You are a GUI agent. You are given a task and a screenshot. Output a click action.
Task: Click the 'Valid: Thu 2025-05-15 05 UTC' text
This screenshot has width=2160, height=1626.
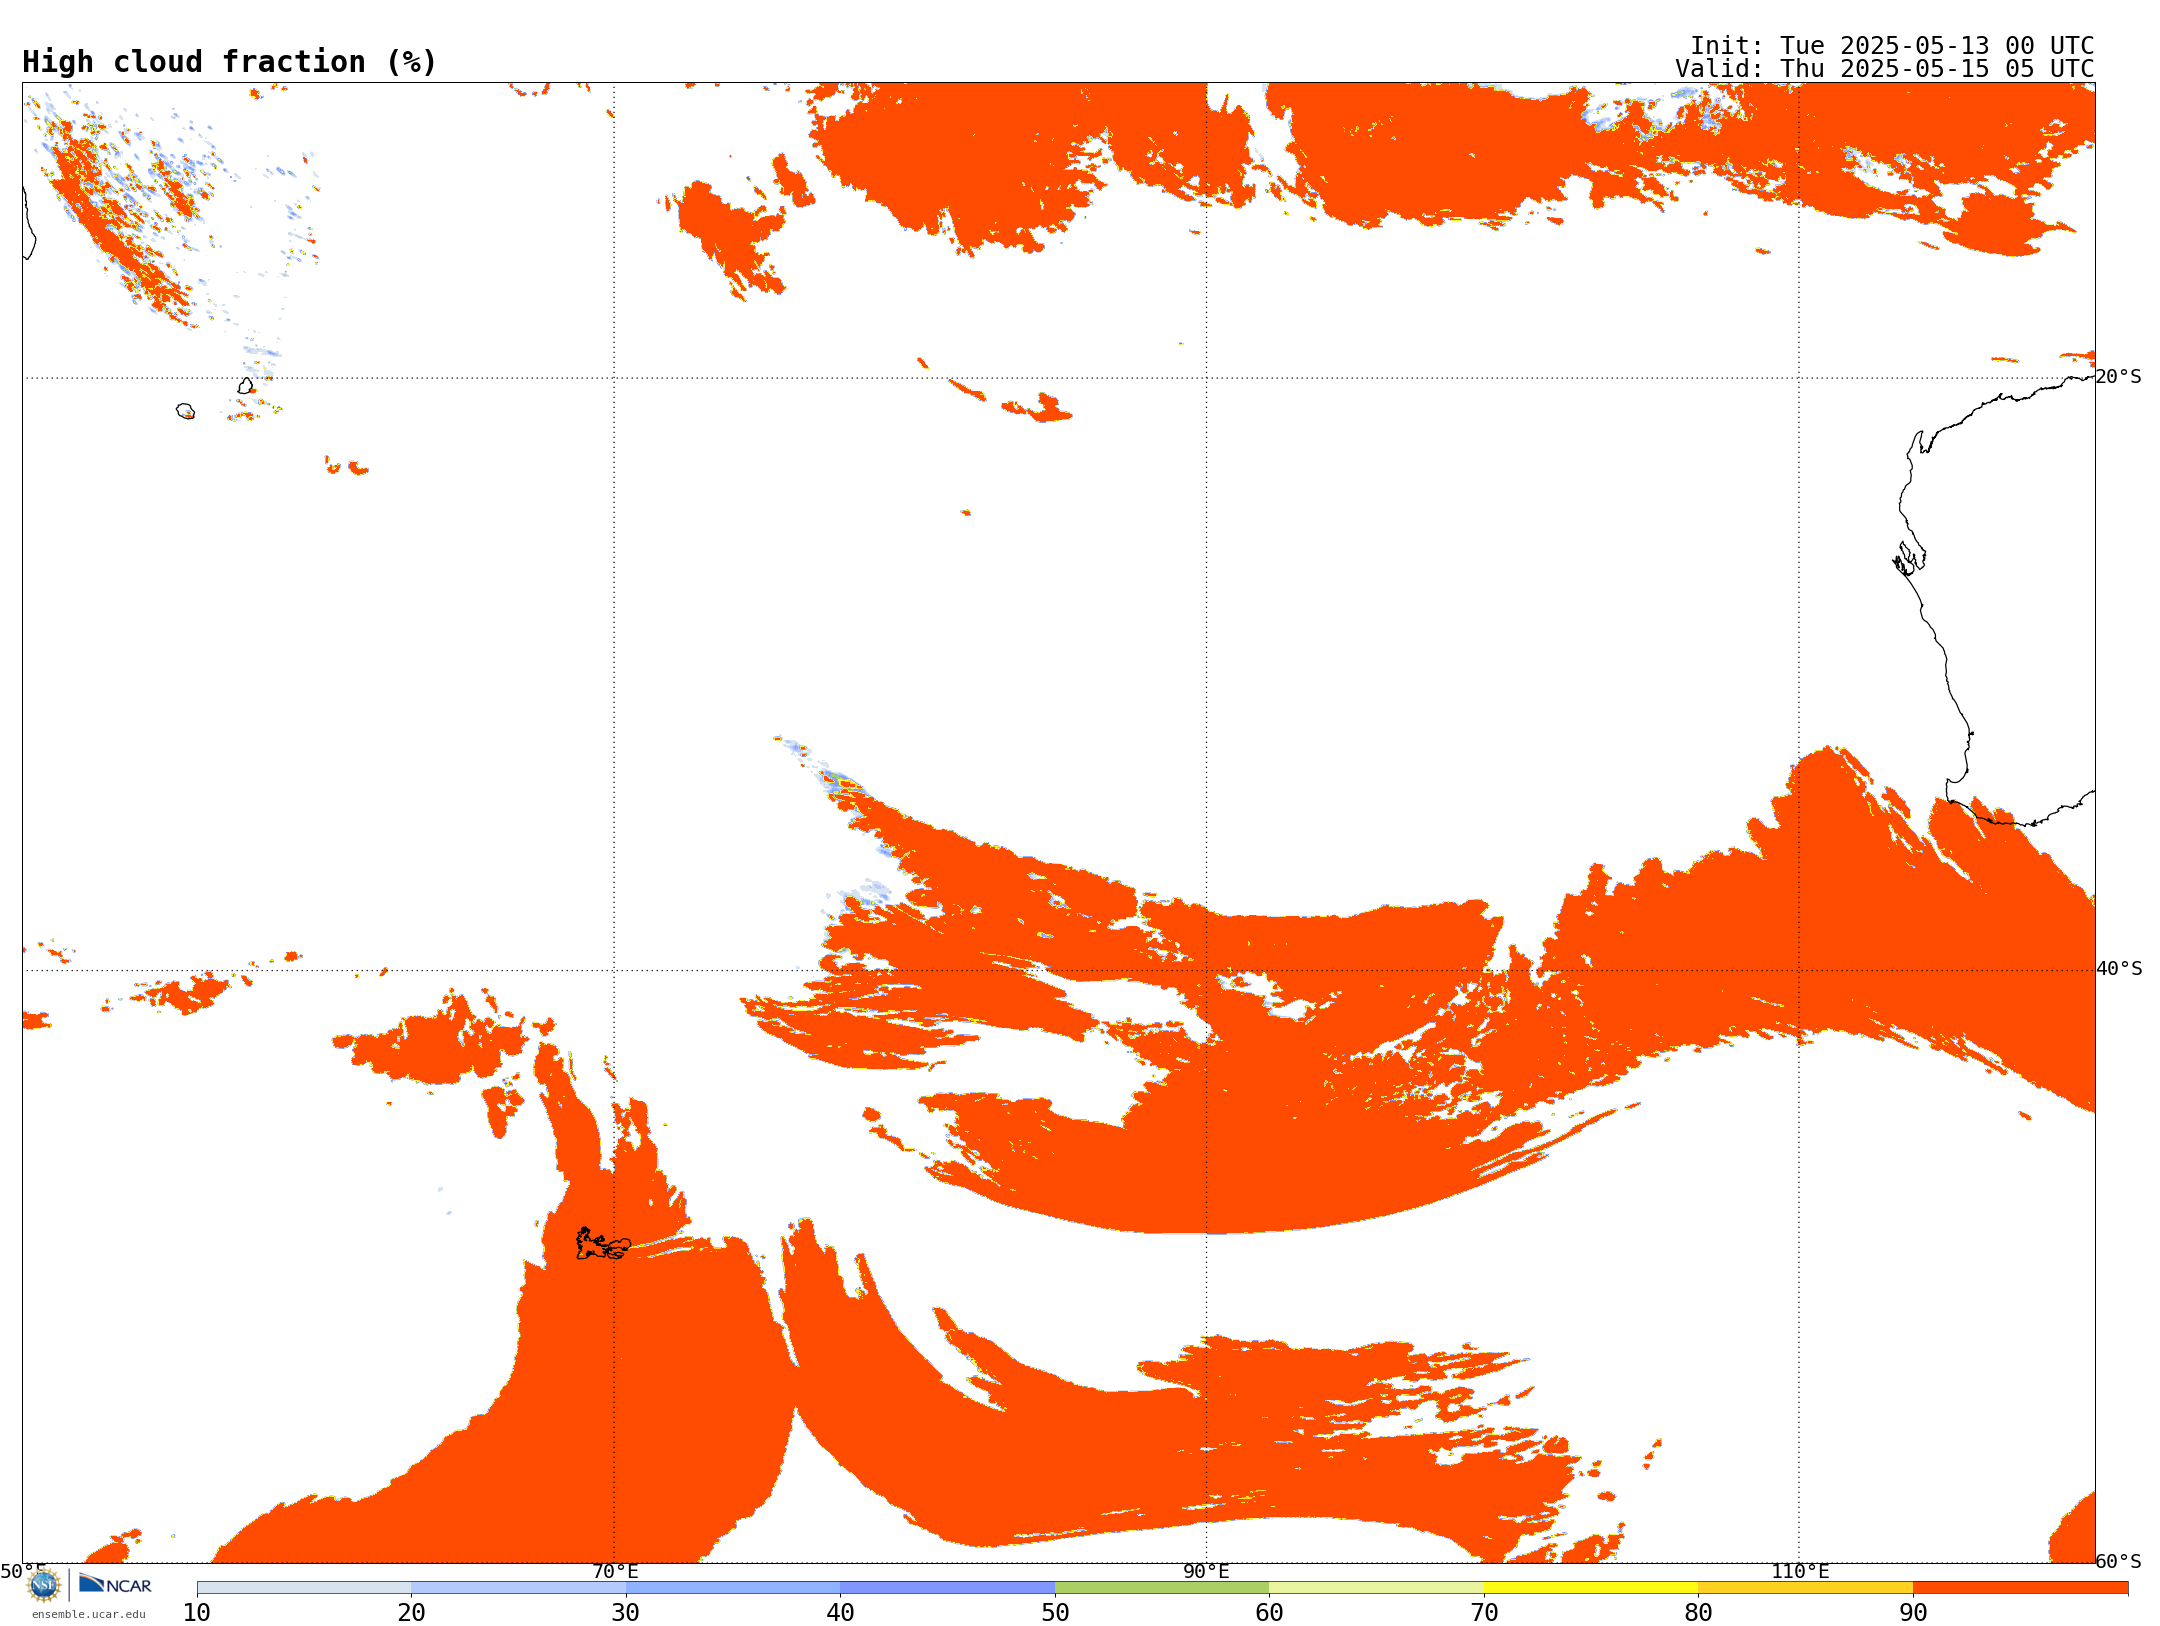tap(1885, 69)
